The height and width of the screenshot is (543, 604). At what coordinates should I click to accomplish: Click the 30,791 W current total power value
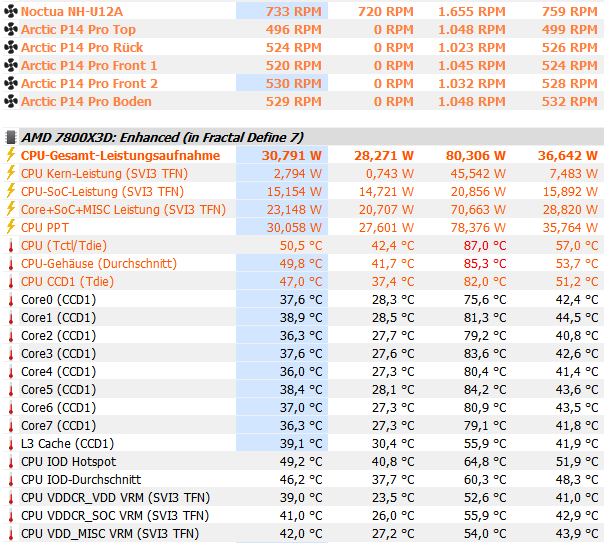click(292, 156)
